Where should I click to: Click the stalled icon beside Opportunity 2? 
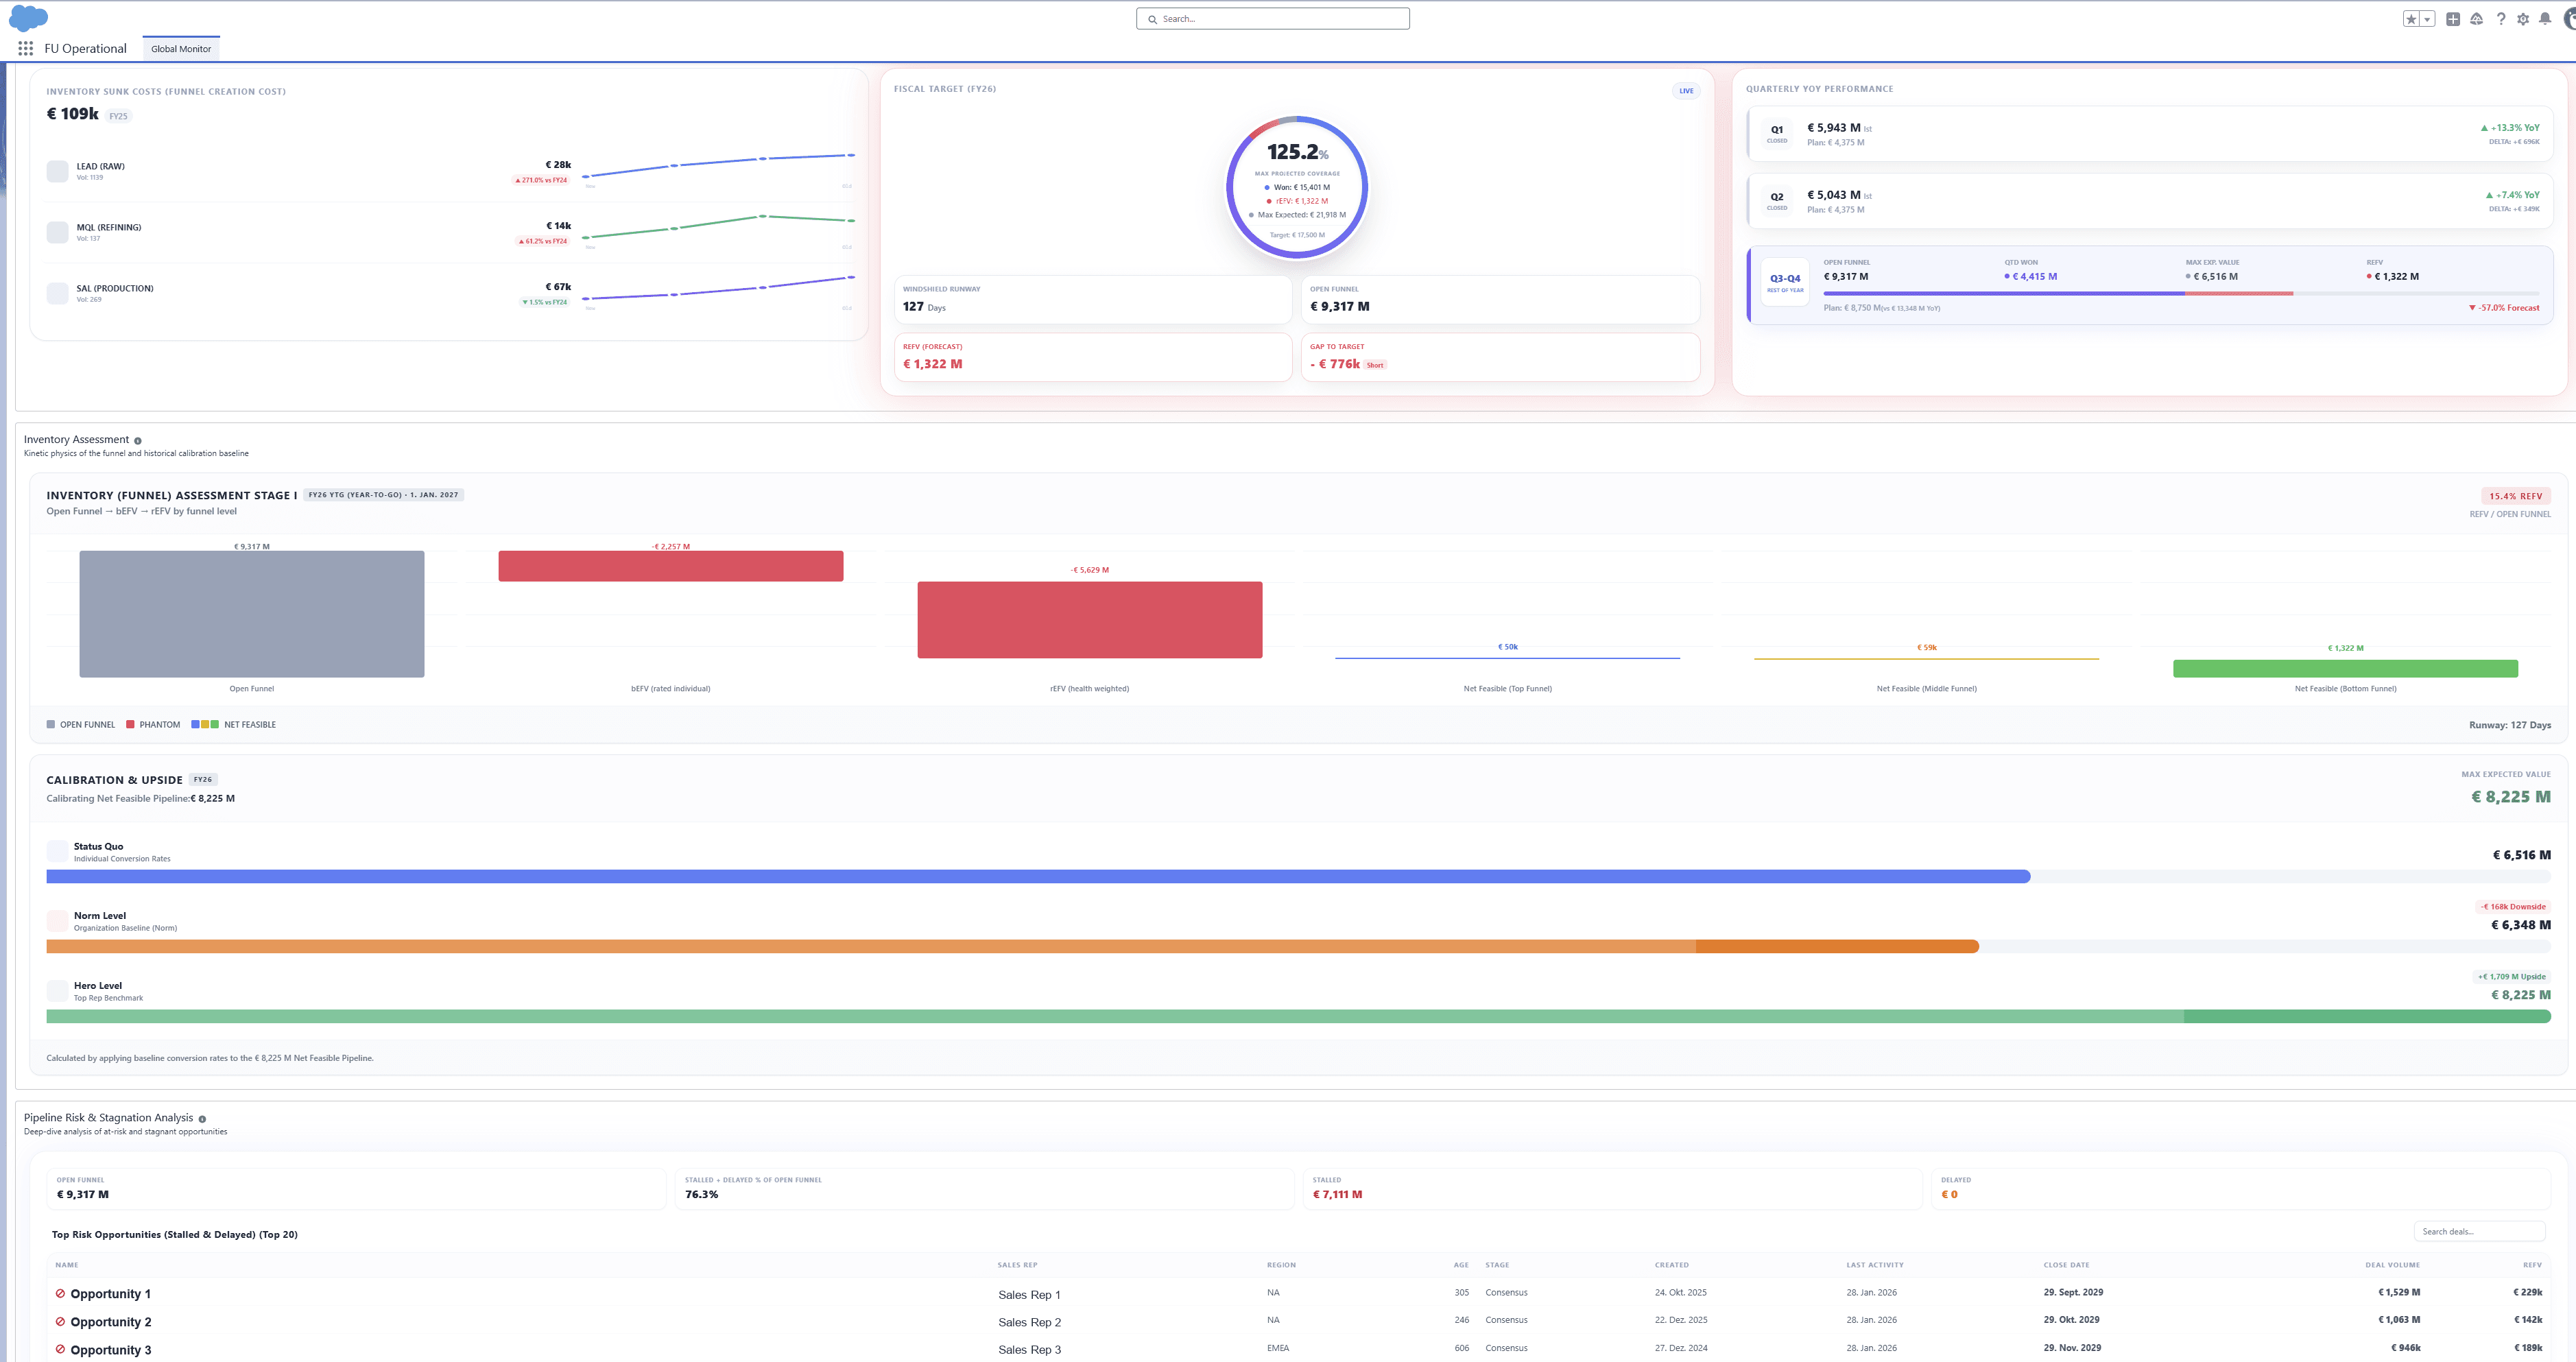[60, 1321]
